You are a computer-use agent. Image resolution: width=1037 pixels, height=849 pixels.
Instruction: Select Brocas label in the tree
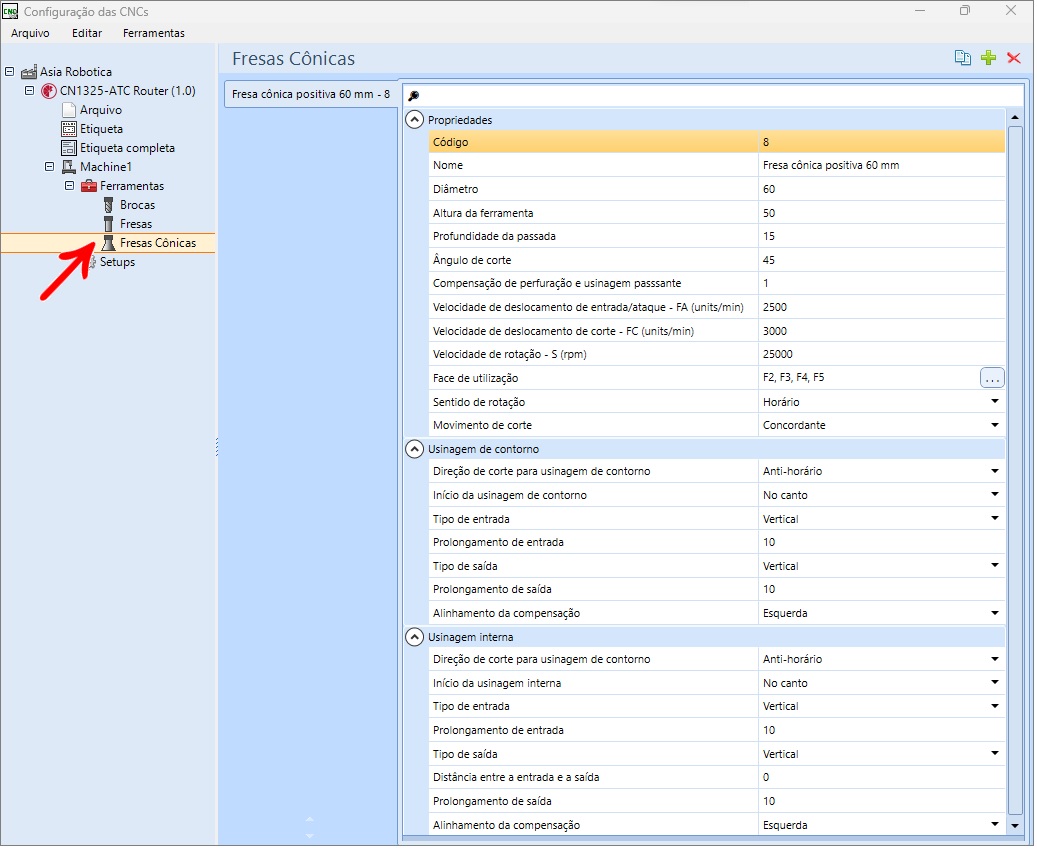coord(138,206)
